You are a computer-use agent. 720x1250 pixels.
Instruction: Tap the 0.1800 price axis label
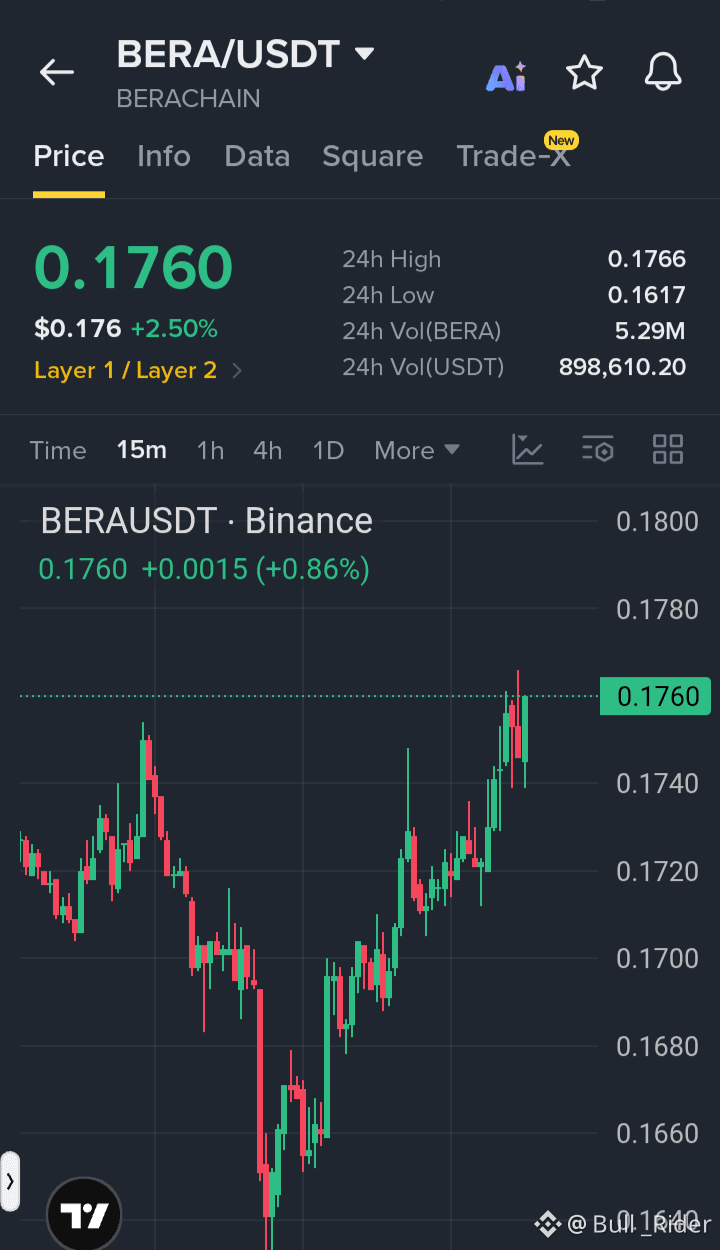click(657, 521)
